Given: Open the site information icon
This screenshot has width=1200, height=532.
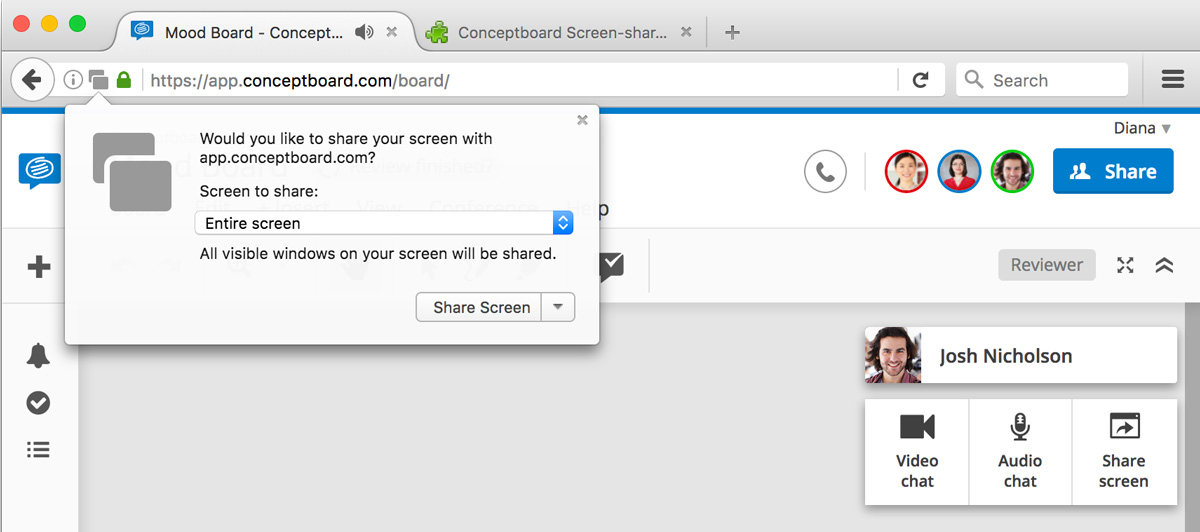Looking at the screenshot, I should coord(73,80).
